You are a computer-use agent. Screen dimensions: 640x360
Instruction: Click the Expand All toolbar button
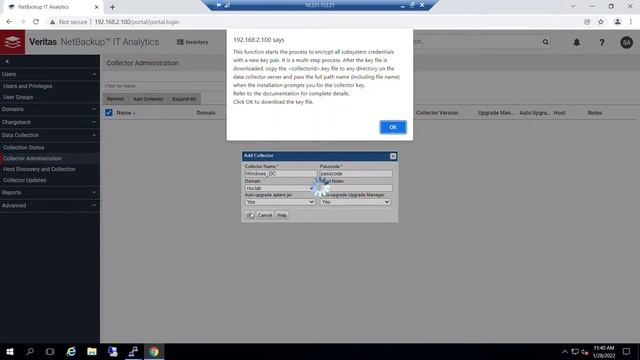[184, 99]
